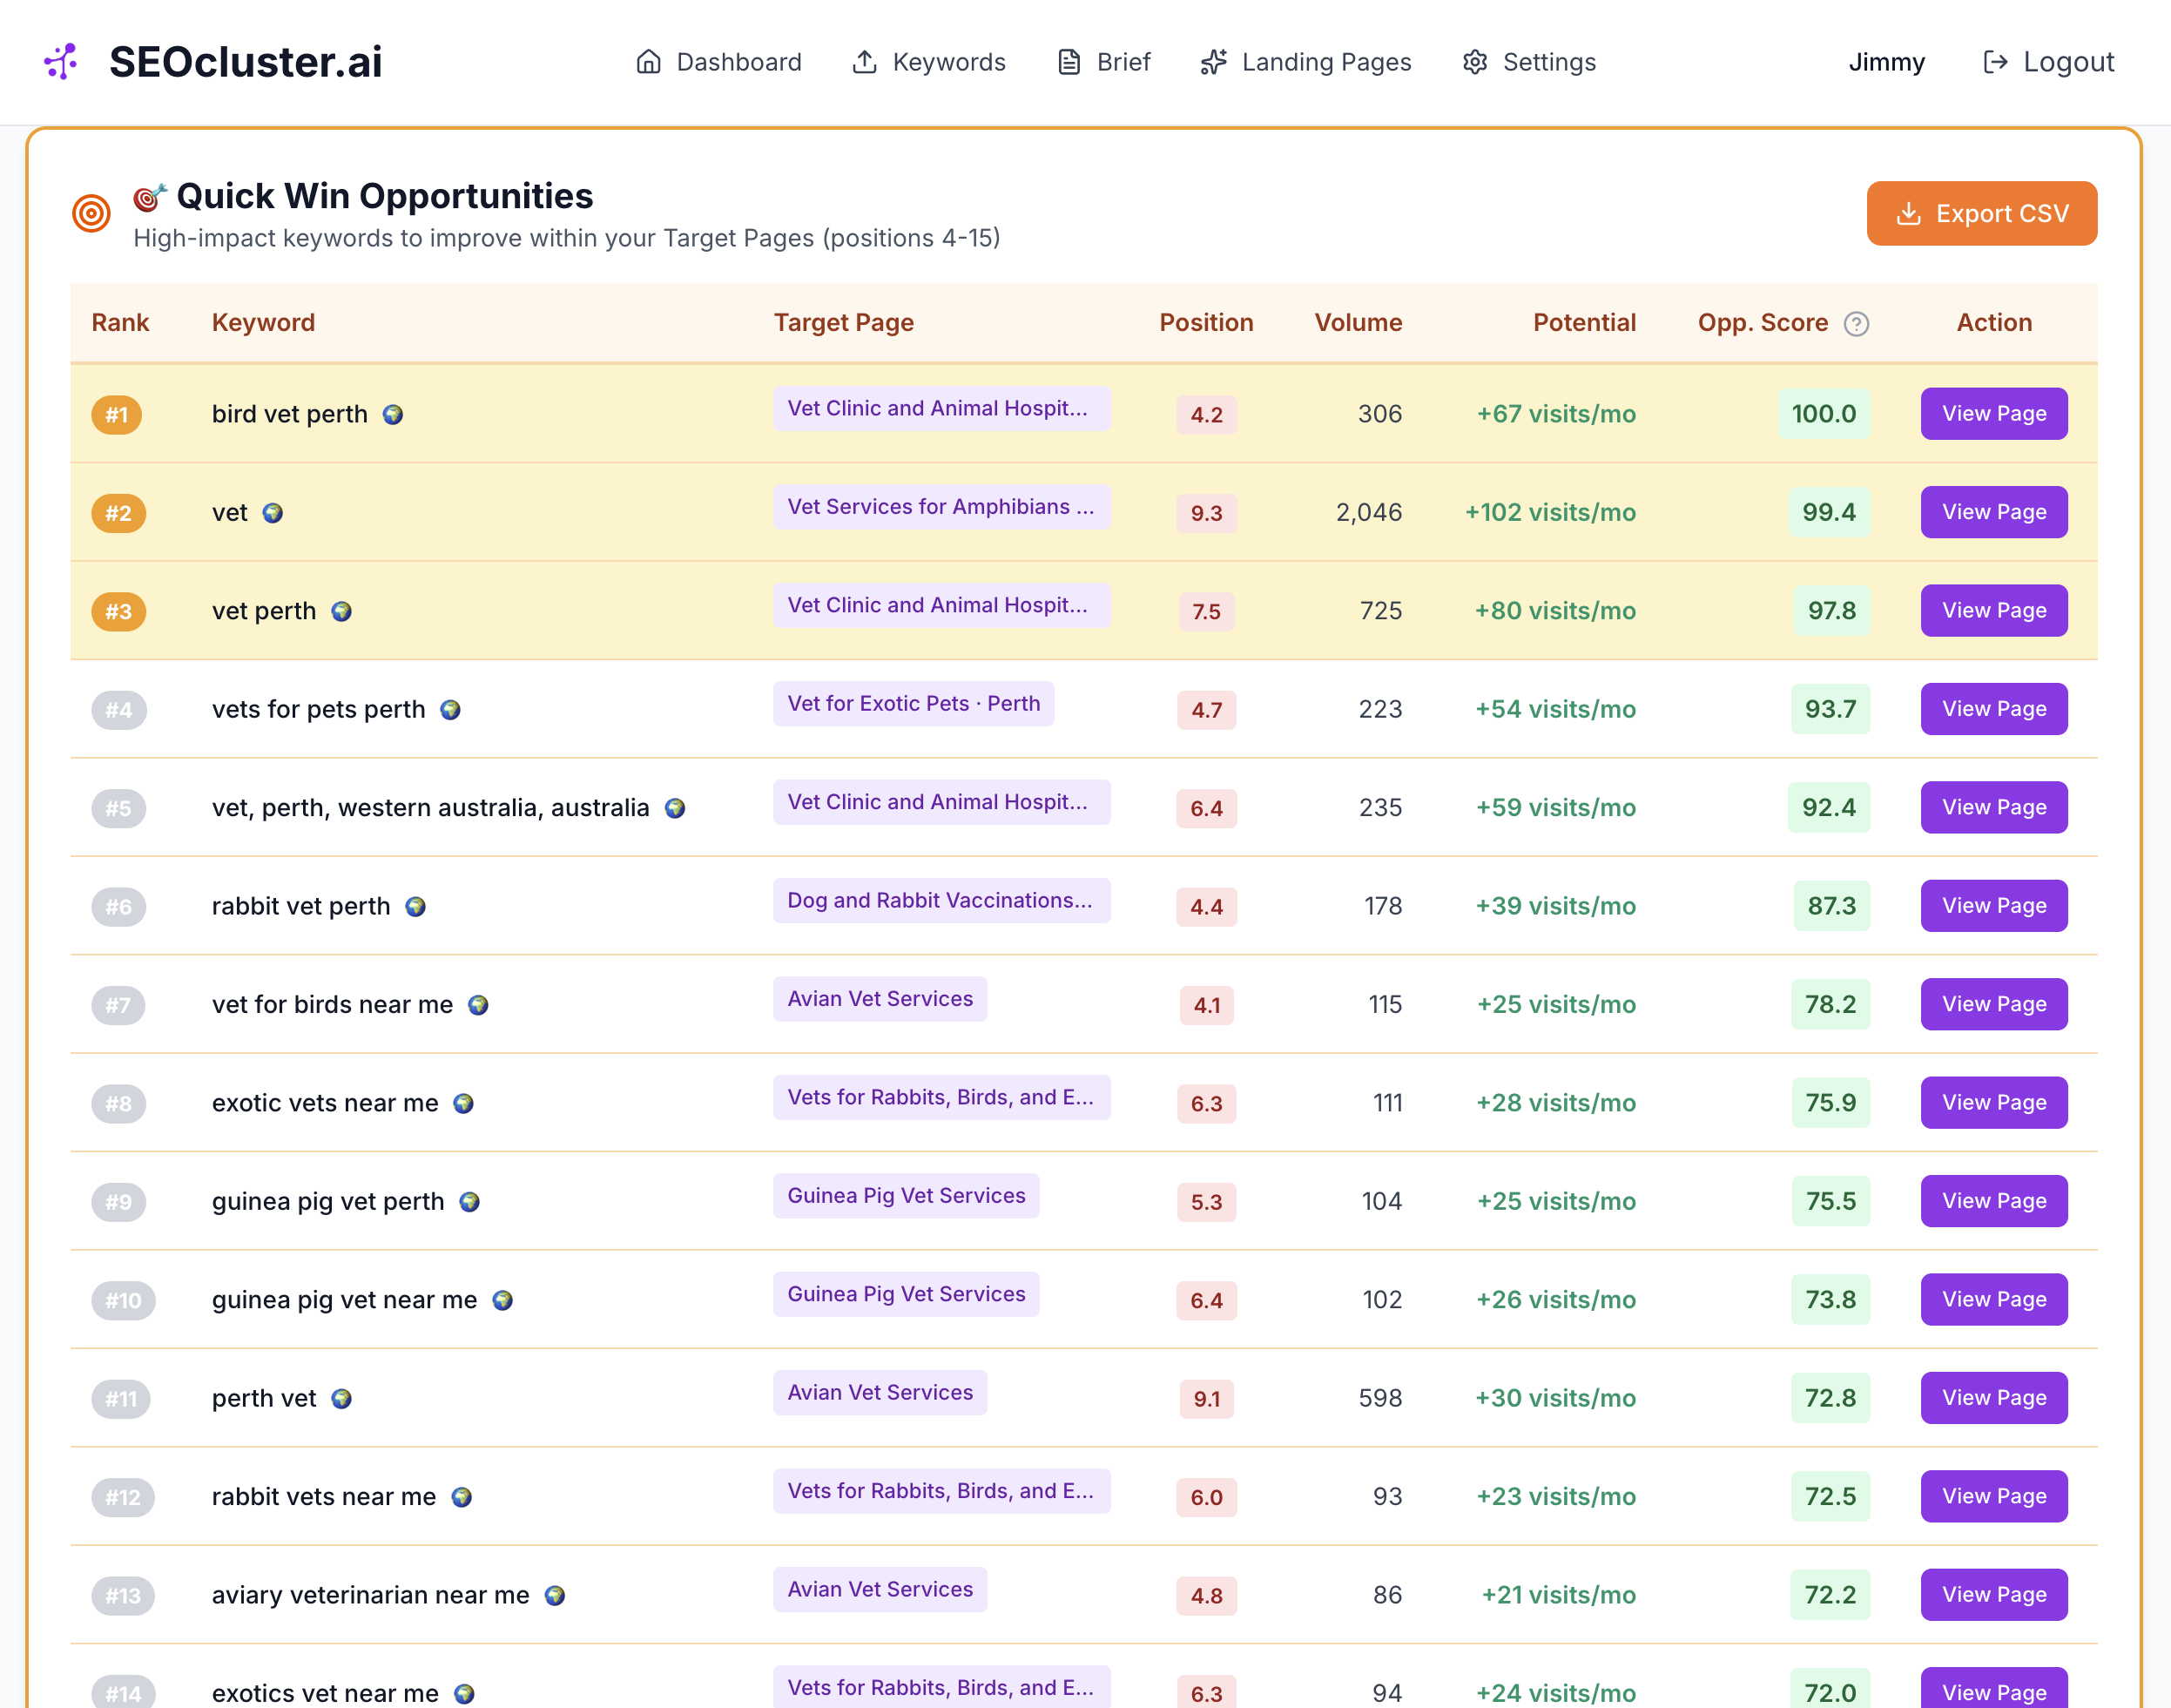2171x1708 pixels.
Task: Click View Page for bird vet perth
Action: pyautogui.click(x=1993, y=413)
